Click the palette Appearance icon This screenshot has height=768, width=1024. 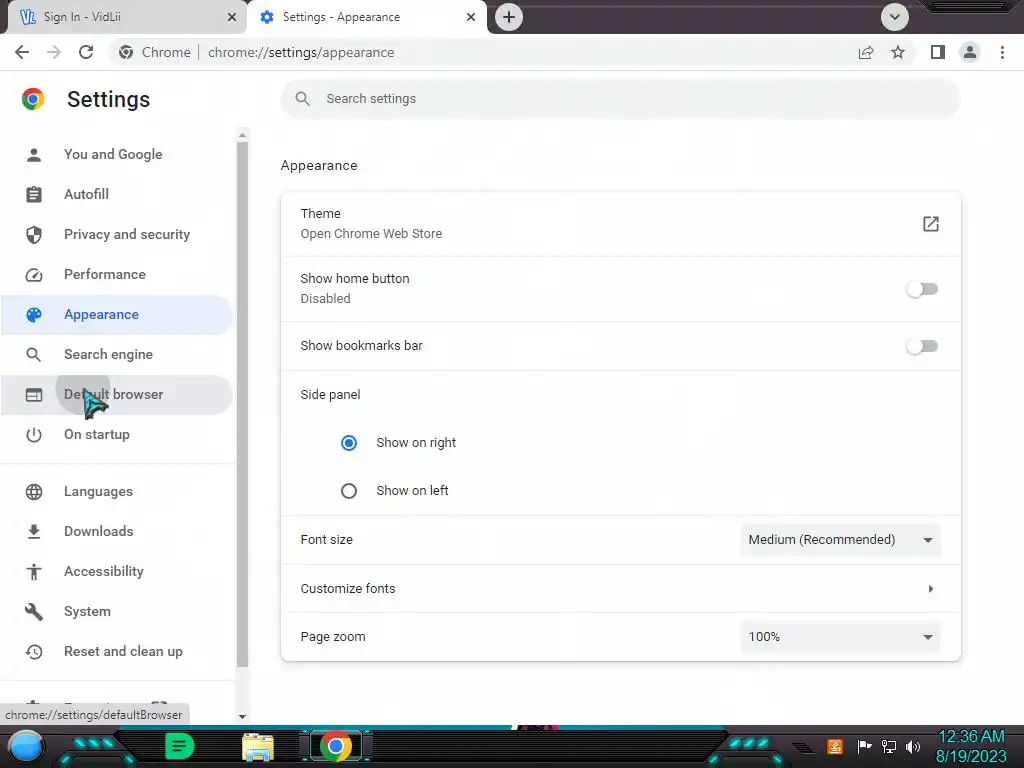[34, 315]
